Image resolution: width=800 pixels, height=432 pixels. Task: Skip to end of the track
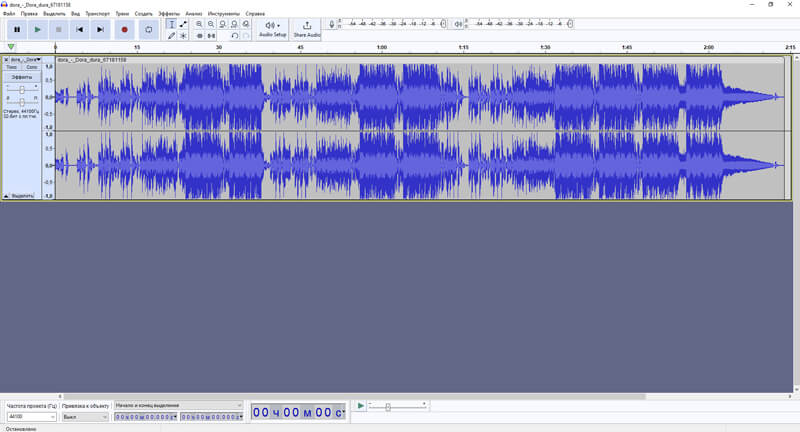[x=101, y=30]
